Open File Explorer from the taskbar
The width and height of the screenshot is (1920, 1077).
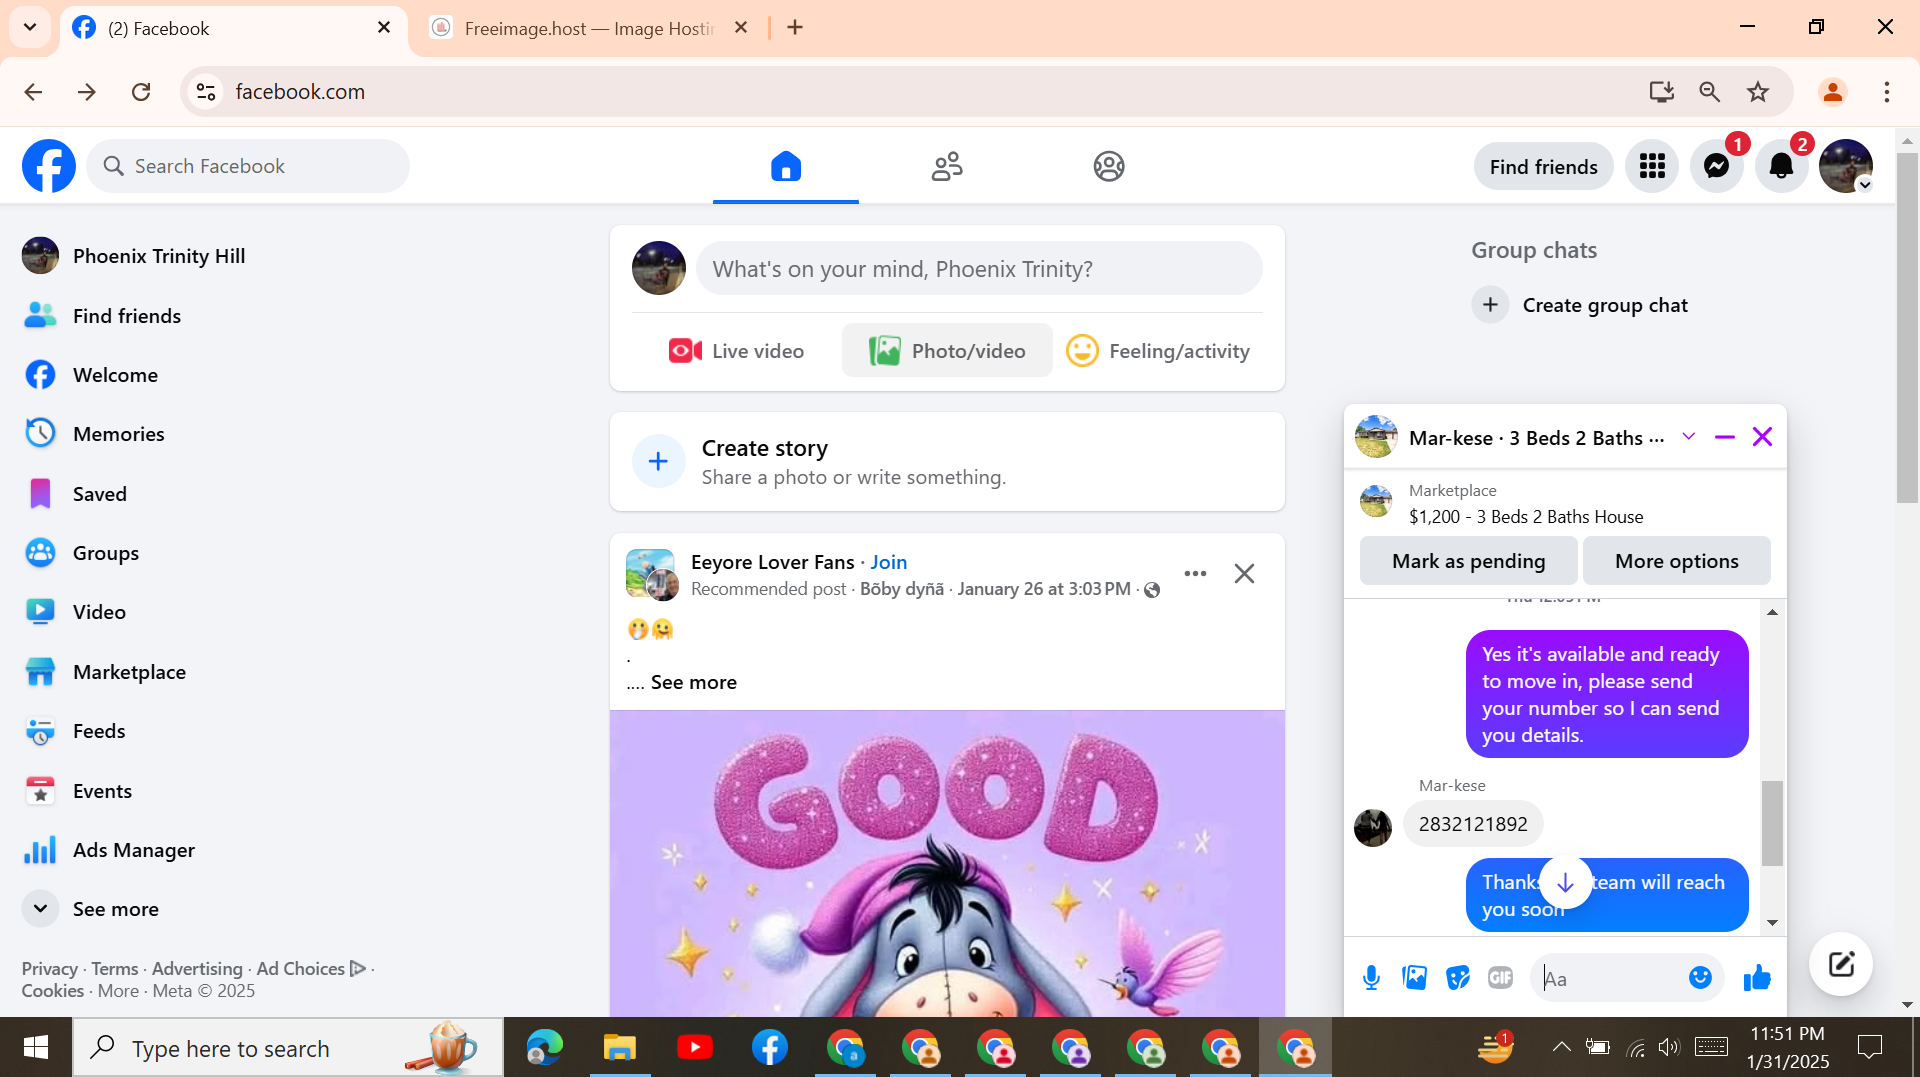click(x=620, y=1047)
